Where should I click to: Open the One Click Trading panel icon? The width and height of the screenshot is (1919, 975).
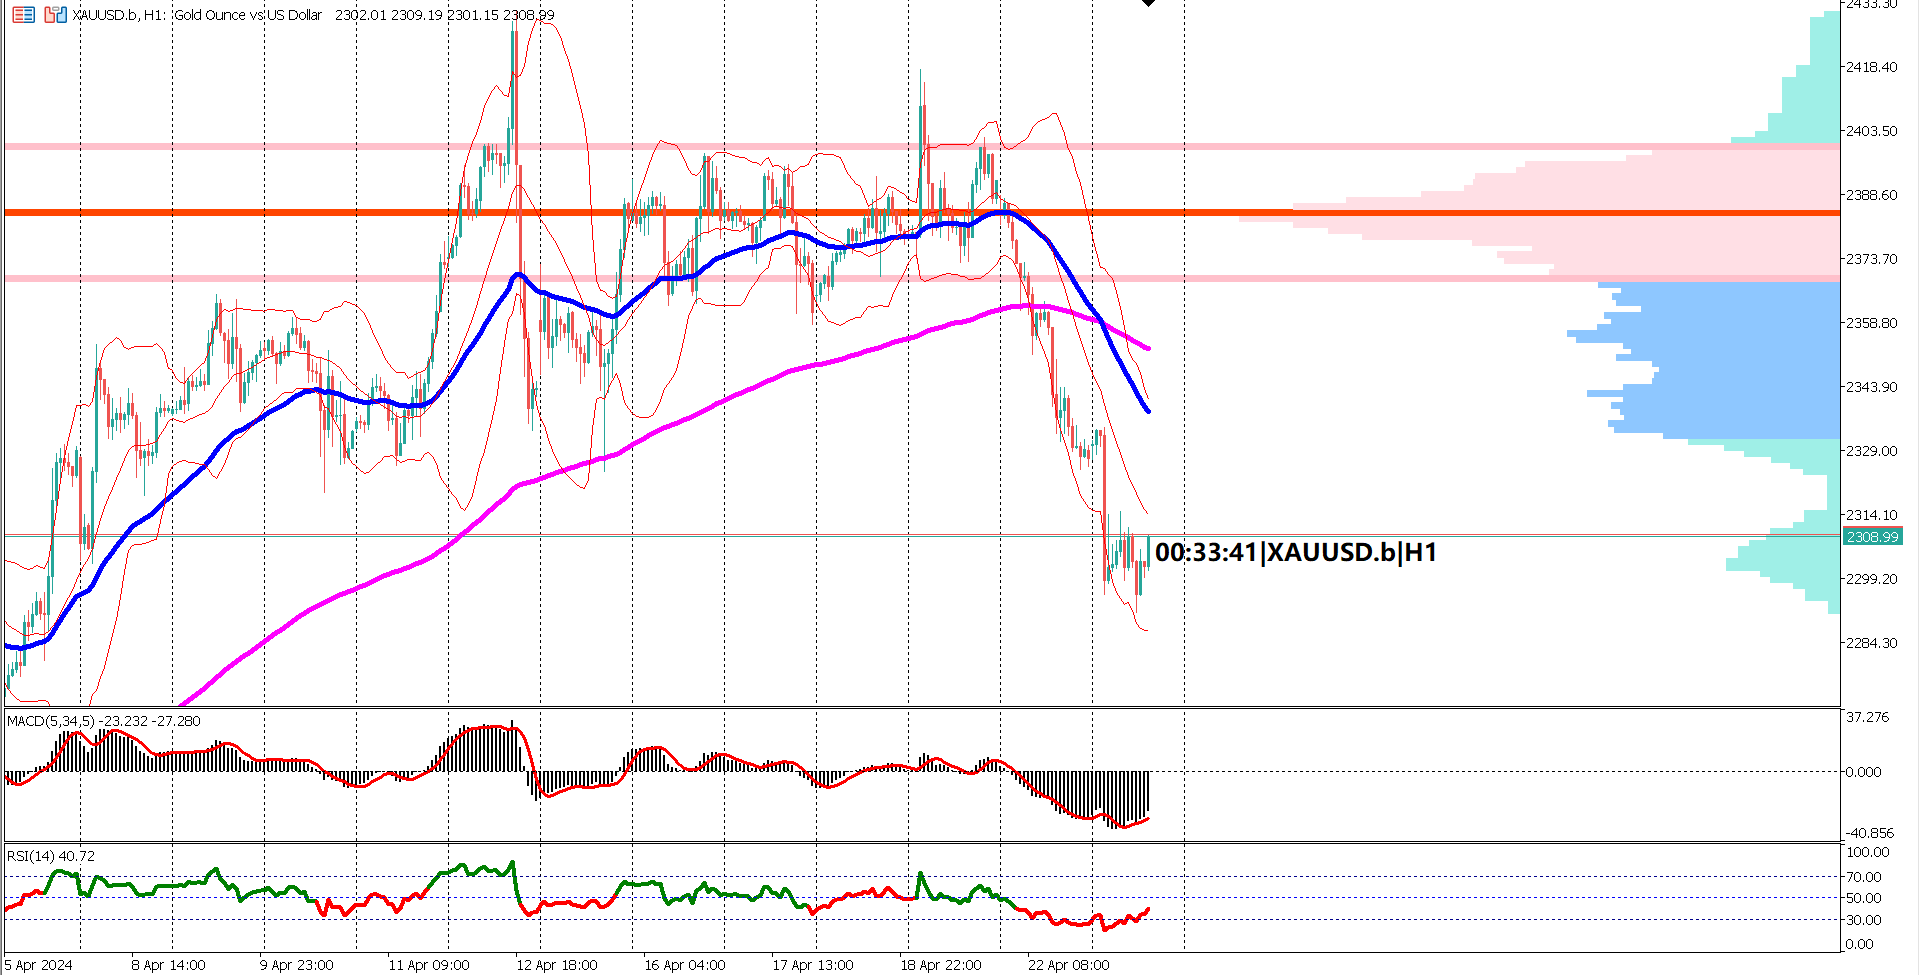click(55, 15)
